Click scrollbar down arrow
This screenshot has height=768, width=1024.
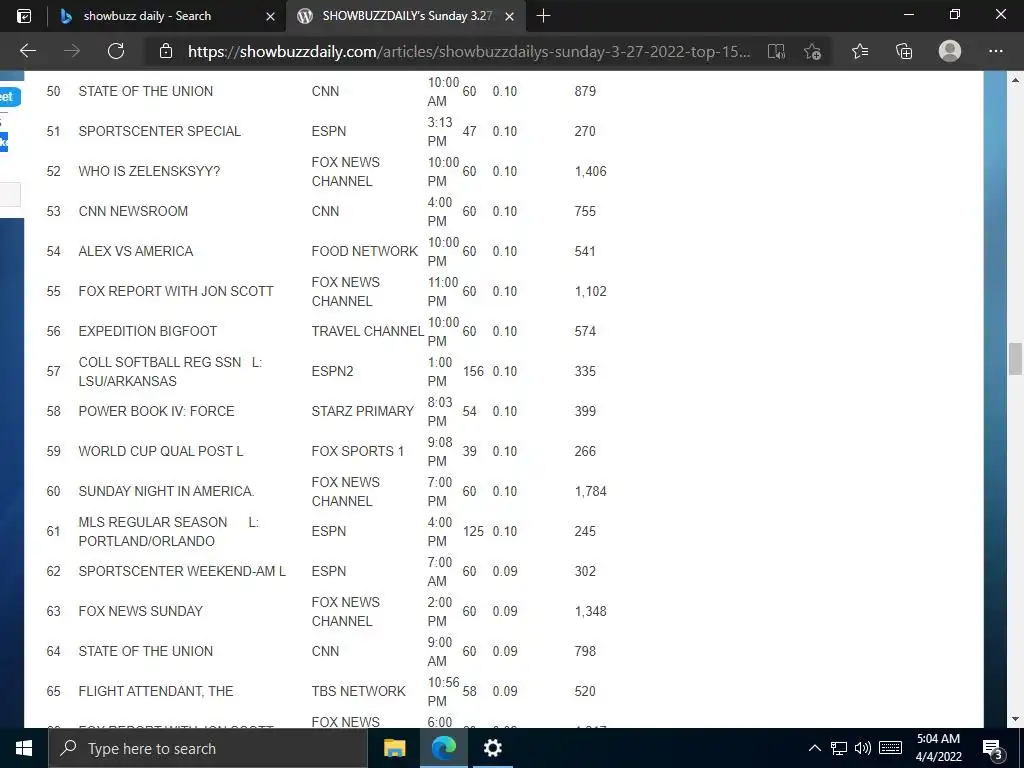click(x=1015, y=720)
